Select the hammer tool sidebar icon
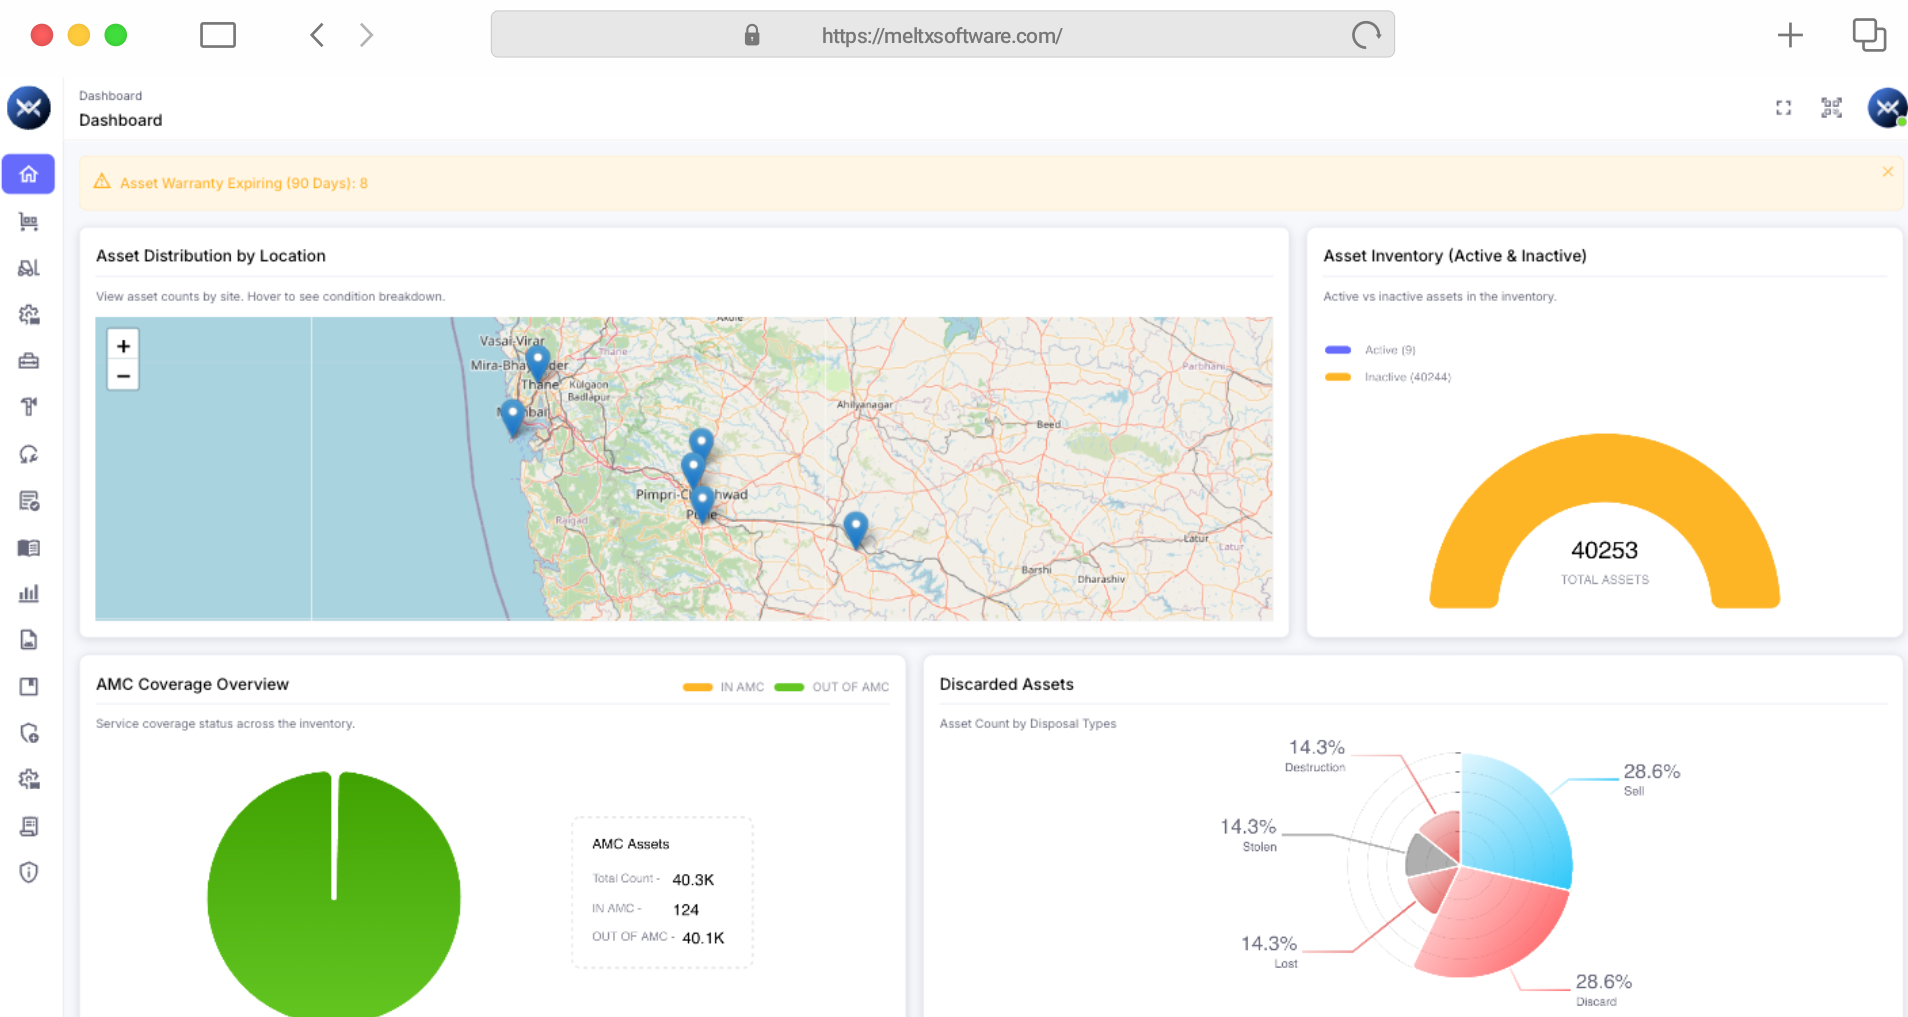 tap(28, 407)
